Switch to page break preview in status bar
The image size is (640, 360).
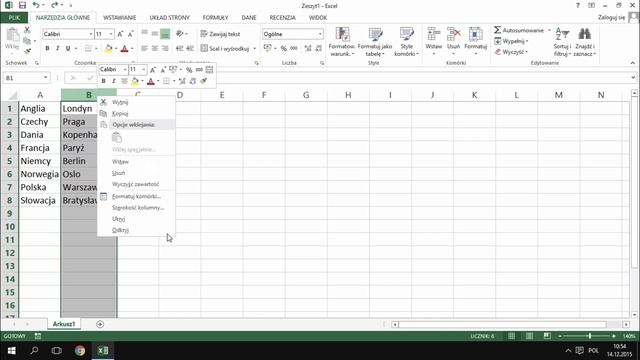(547, 336)
